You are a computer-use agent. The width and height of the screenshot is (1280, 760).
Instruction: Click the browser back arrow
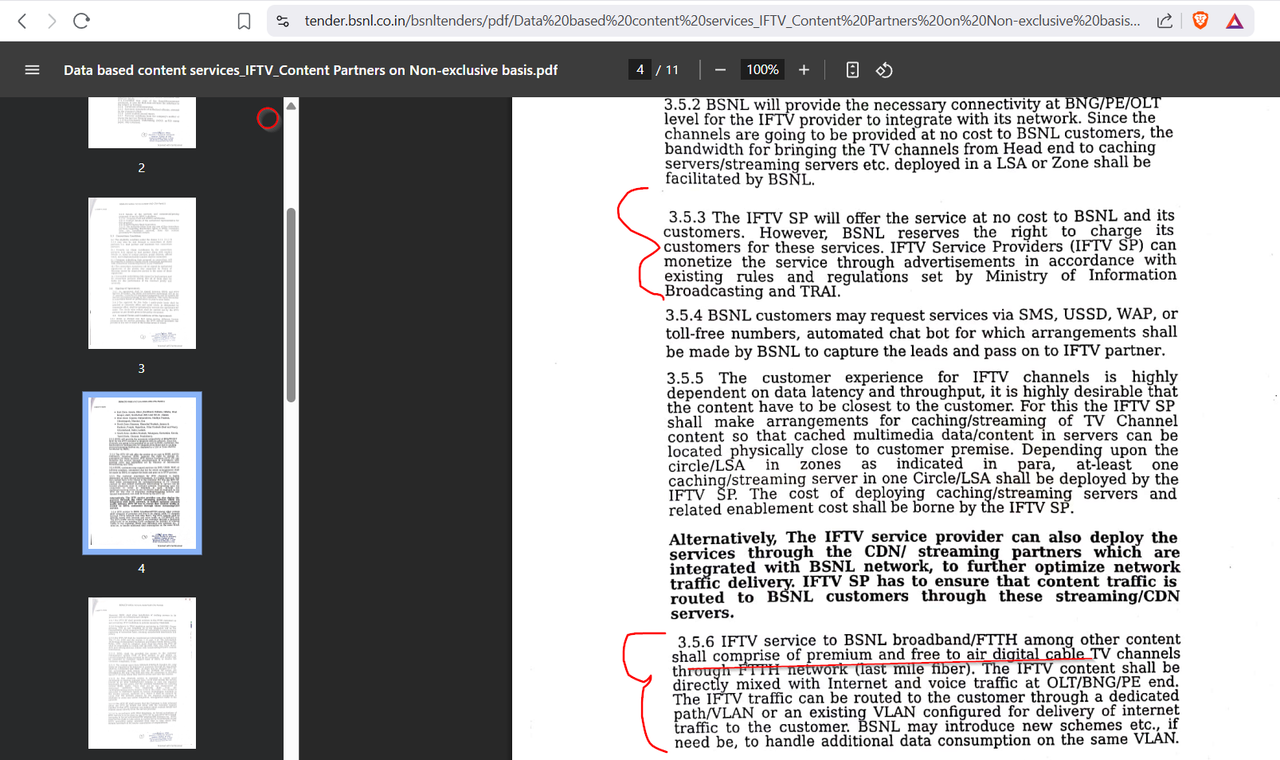coord(23,21)
